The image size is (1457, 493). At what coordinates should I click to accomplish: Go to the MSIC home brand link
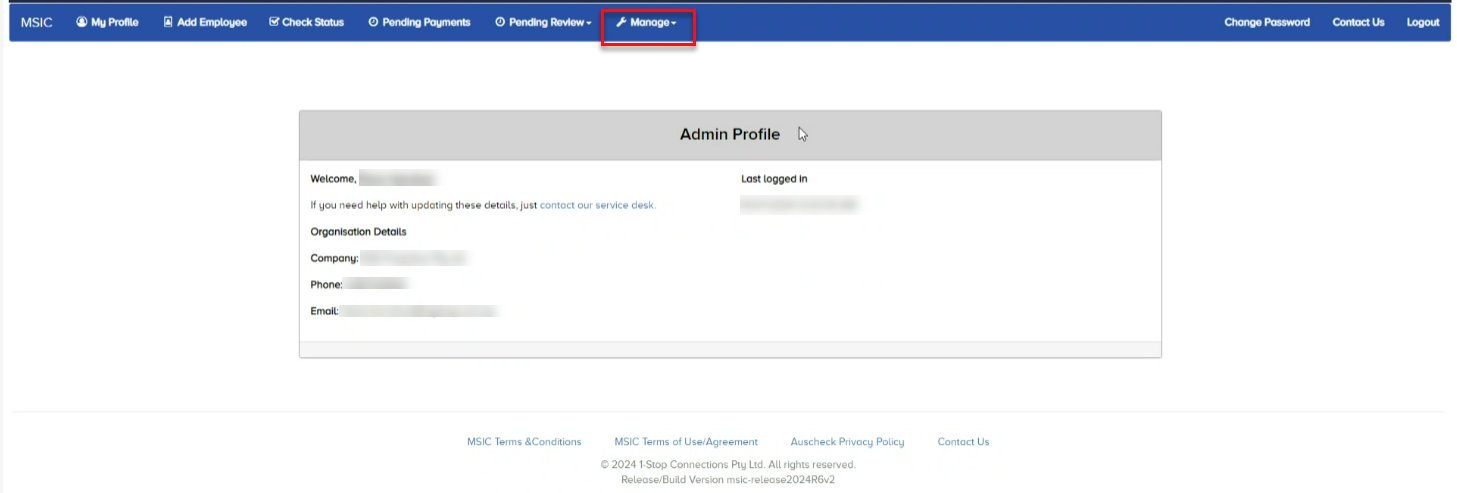(x=36, y=22)
